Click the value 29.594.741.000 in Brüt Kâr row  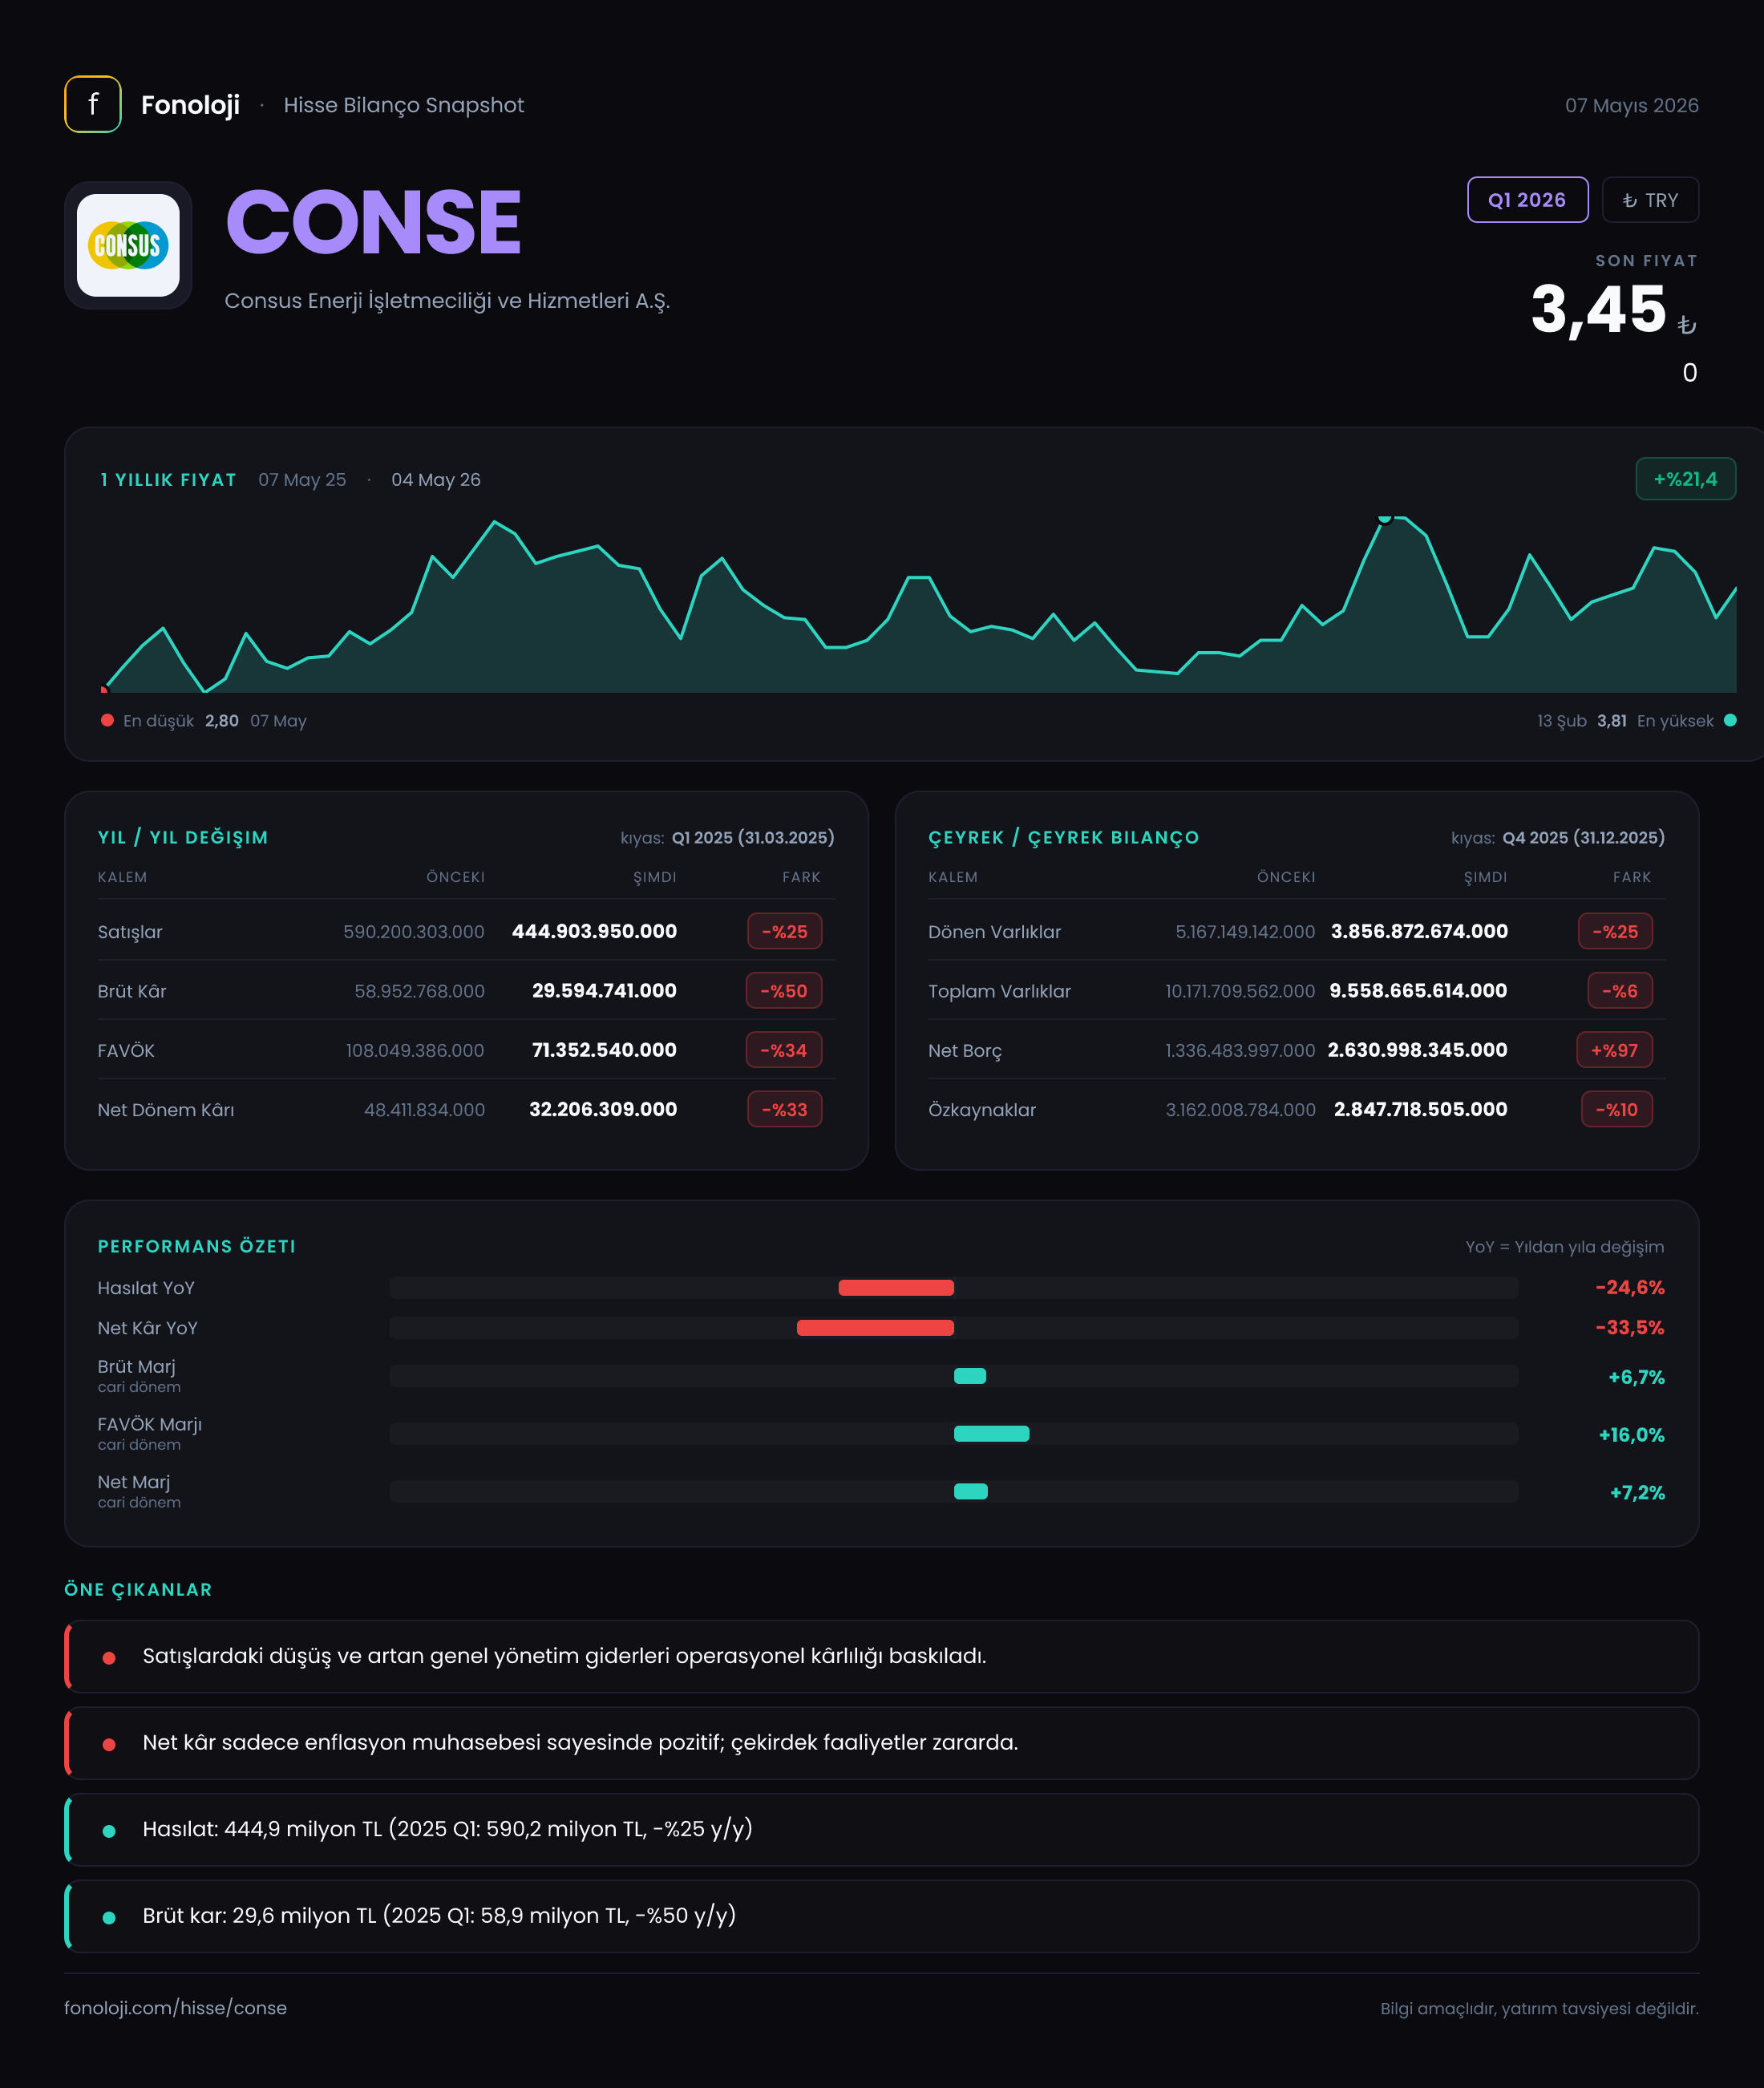click(x=604, y=991)
